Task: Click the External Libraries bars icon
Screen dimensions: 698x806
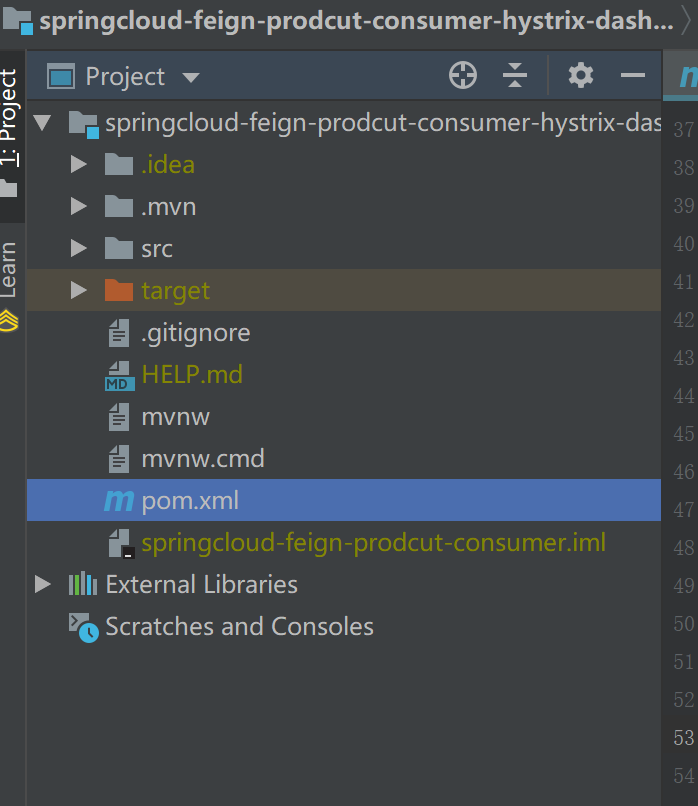Action: tap(83, 584)
